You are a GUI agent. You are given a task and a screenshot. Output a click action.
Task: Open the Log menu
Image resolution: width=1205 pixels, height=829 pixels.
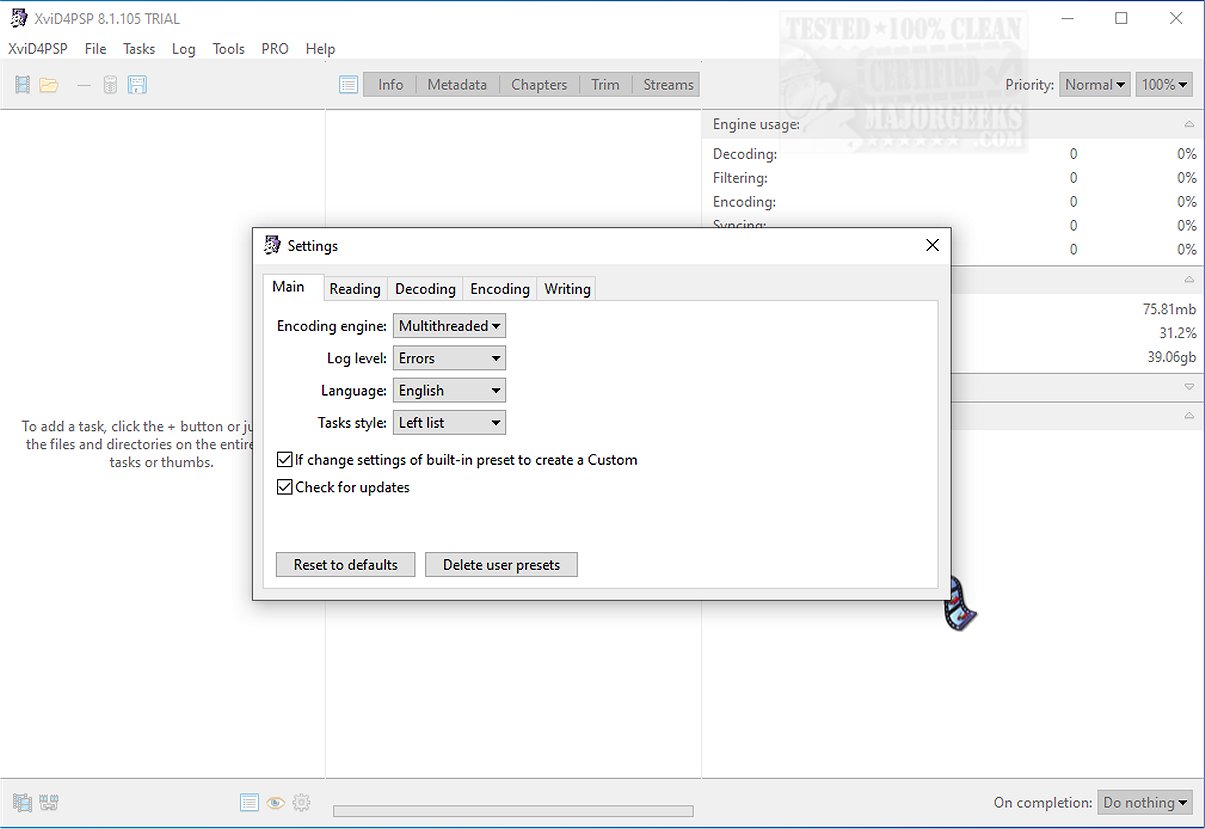coord(184,48)
